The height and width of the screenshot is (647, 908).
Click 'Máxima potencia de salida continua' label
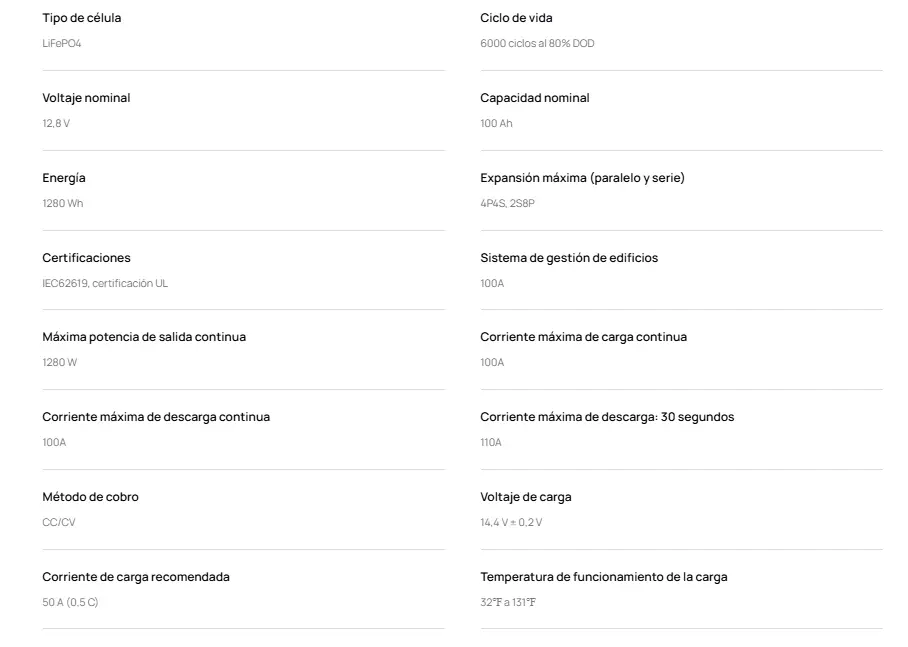pyautogui.click(x=144, y=337)
